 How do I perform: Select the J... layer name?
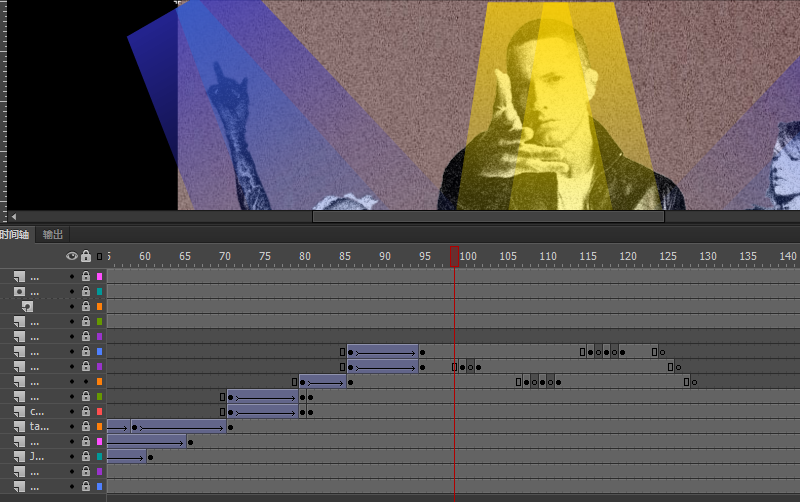coord(37,456)
